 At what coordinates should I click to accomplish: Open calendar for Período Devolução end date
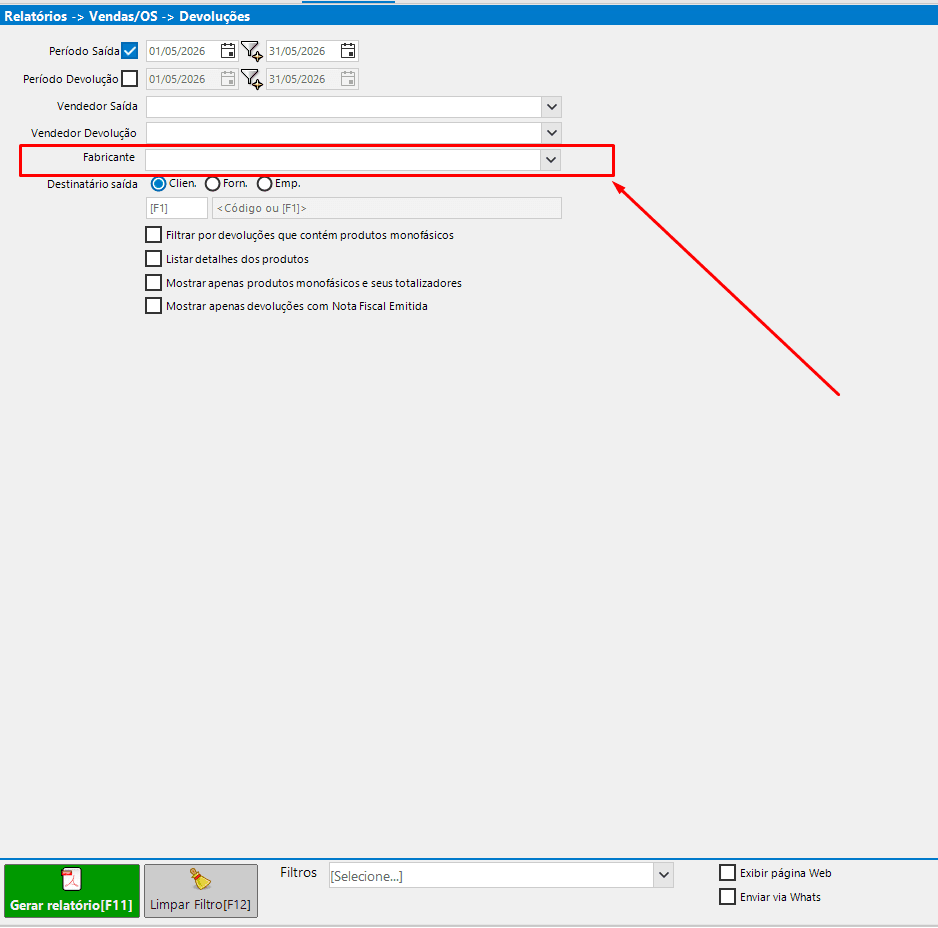click(x=348, y=79)
